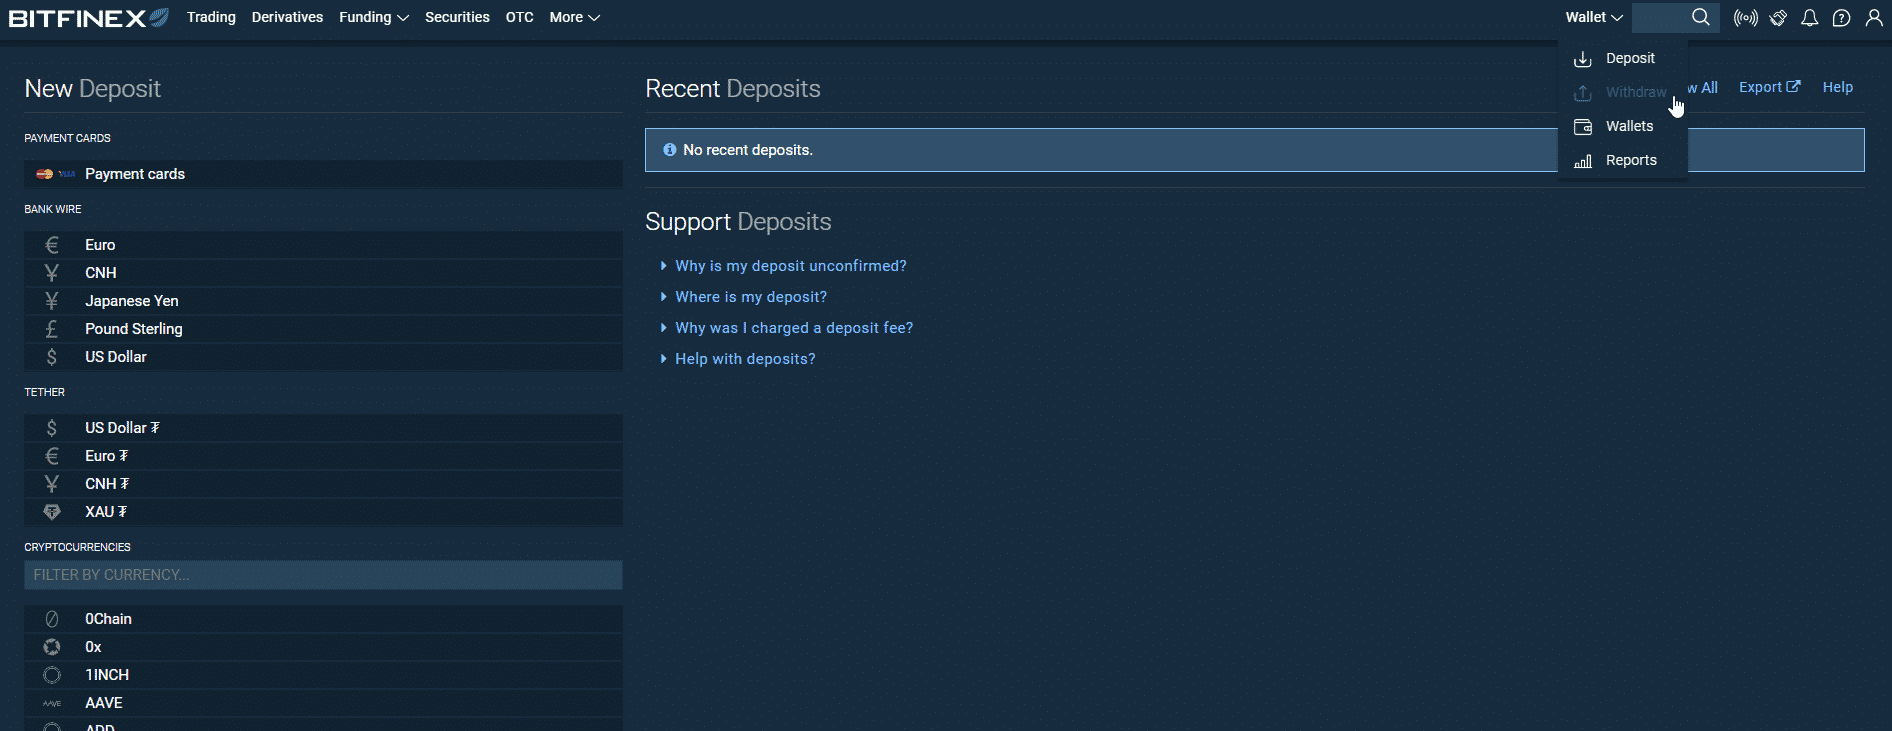The height and width of the screenshot is (731, 1892).
Task: Open the help question mark icon
Action: tap(1841, 18)
